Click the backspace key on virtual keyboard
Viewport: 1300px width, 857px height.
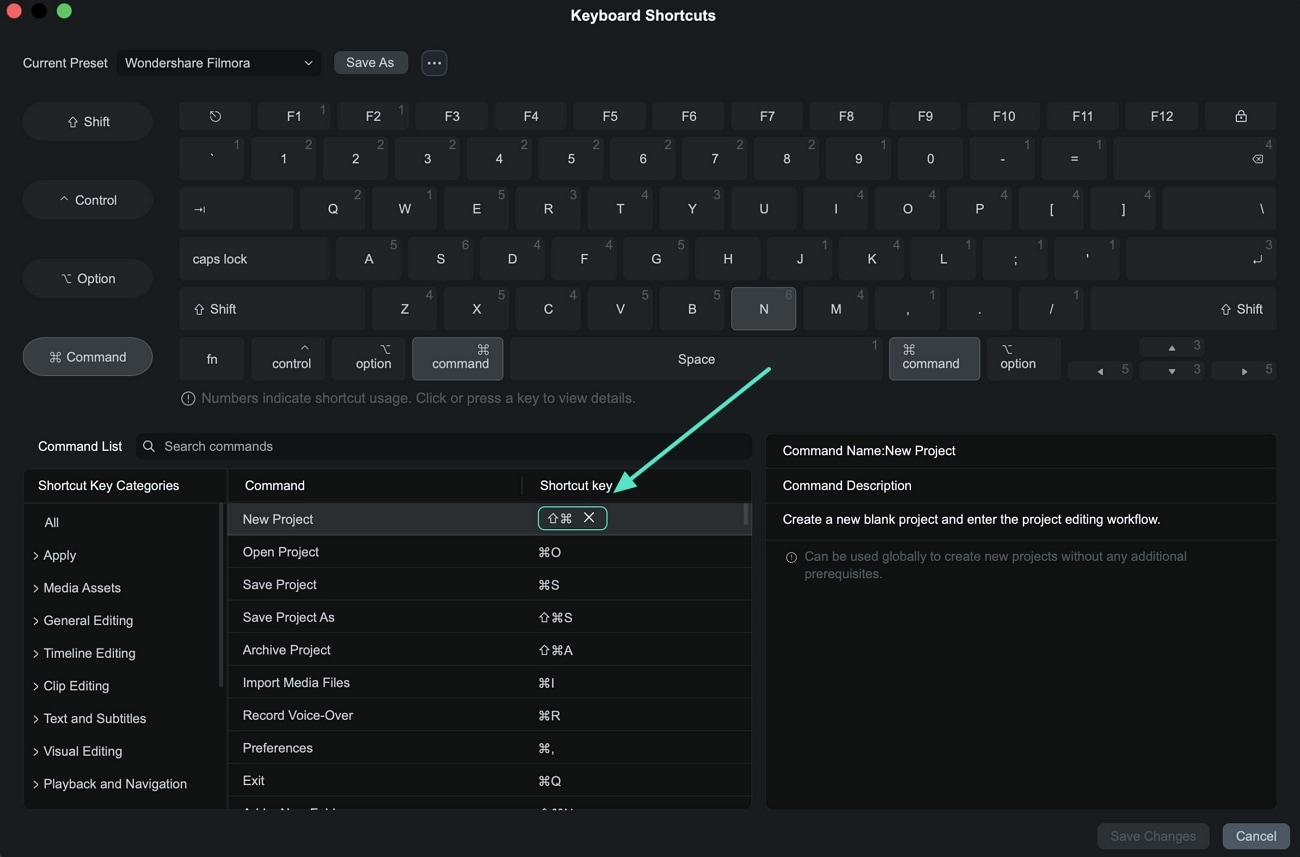point(1194,158)
